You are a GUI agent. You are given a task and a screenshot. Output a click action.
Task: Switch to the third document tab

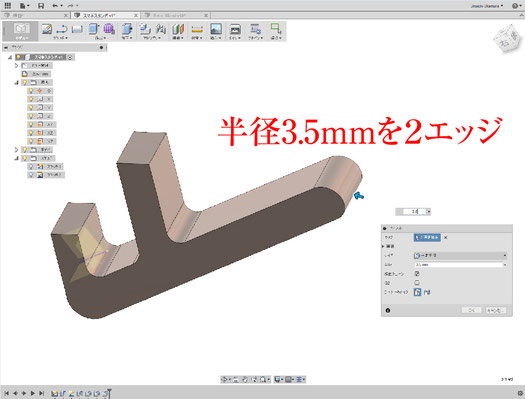(175, 15)
